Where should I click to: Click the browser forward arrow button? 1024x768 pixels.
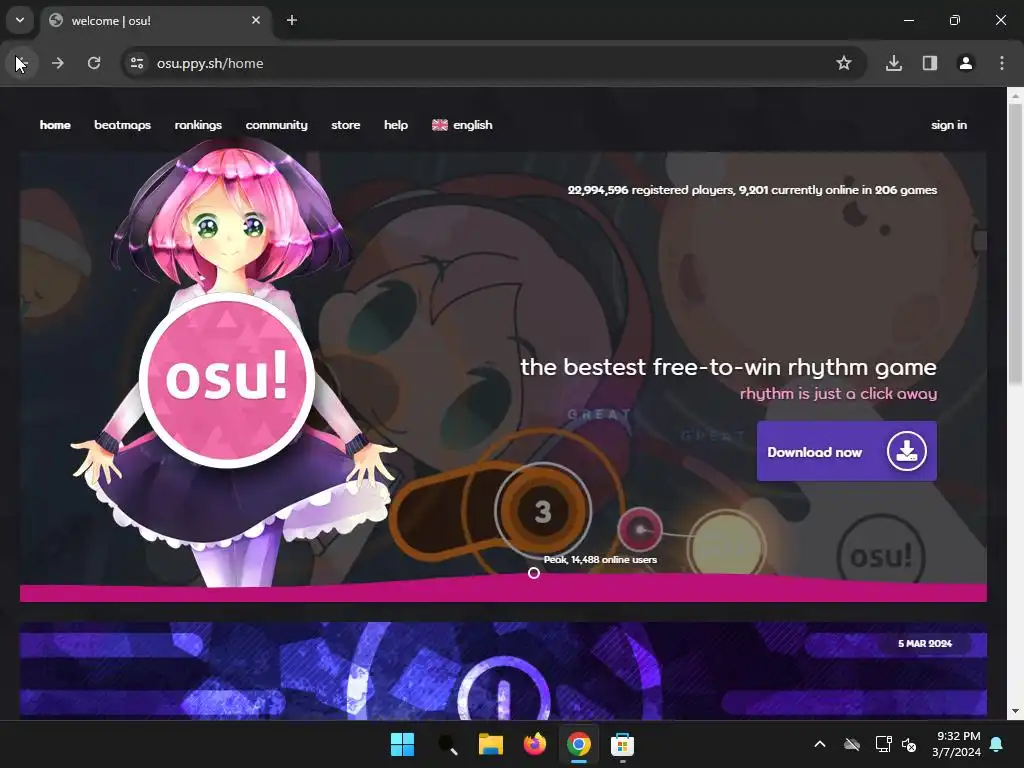click(x=58, y=63)
